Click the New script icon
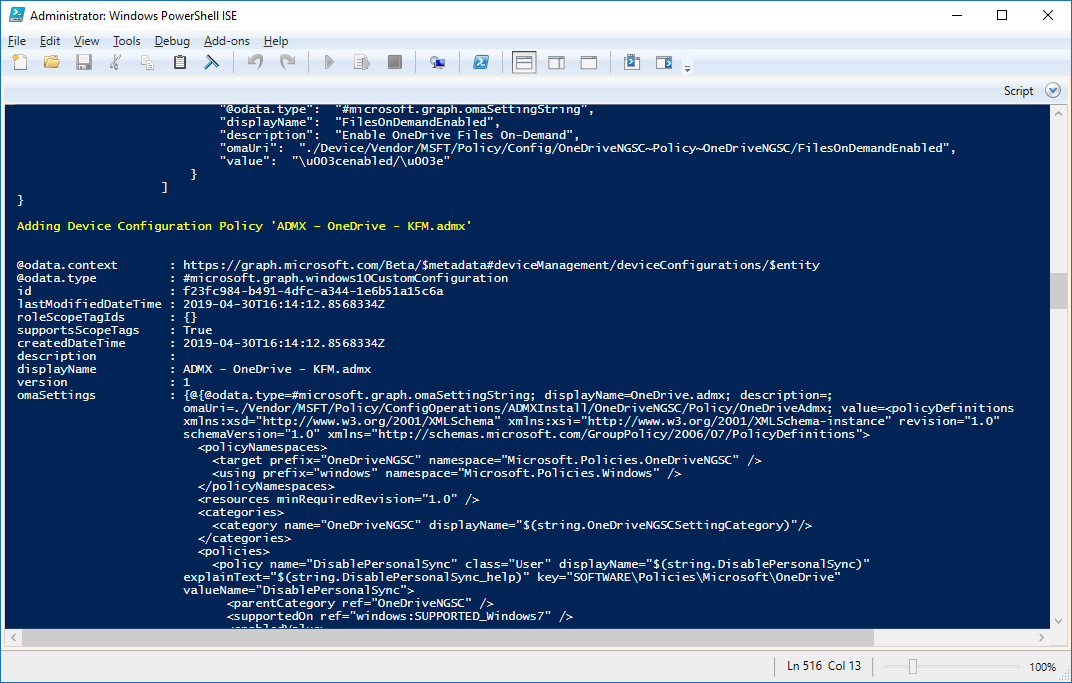Viewport: 1072px width, 683px height. (x=20, y=62)
